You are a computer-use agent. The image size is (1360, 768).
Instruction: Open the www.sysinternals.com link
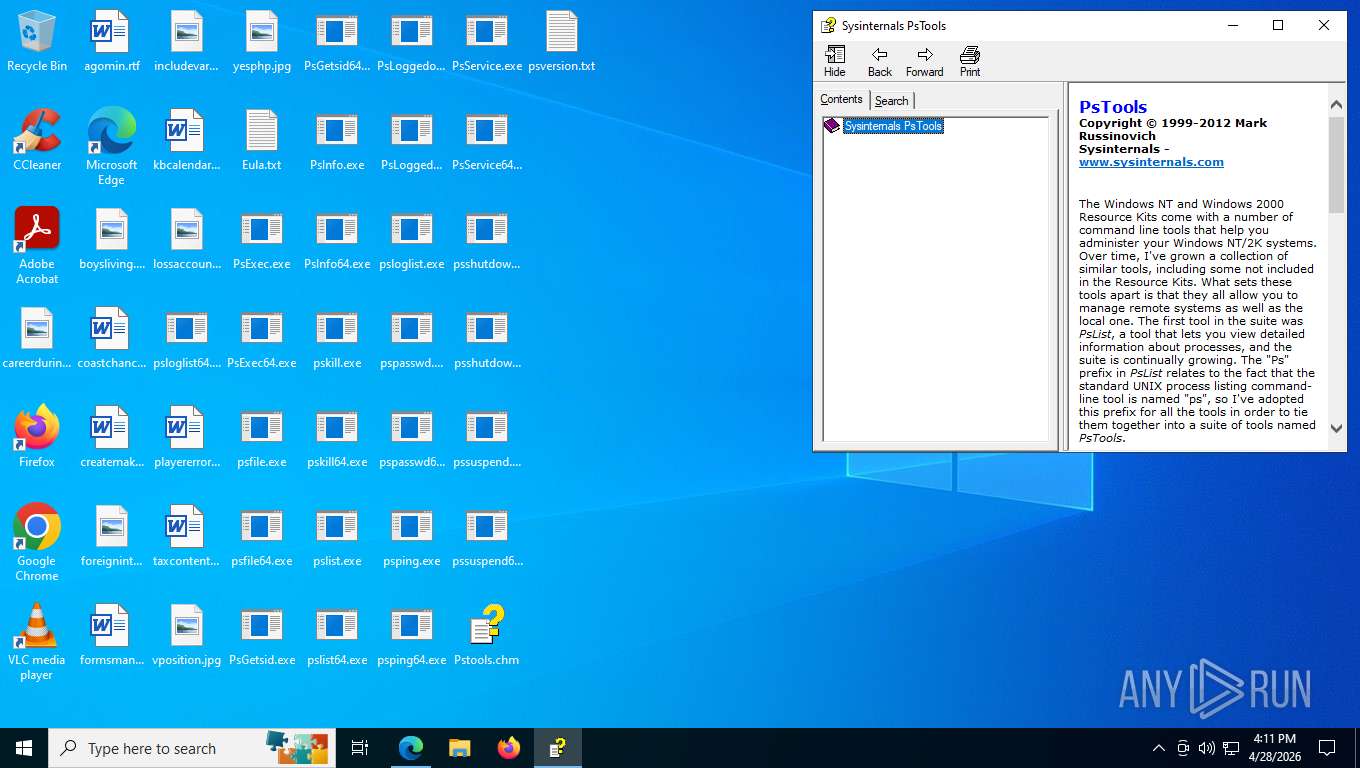1151,162
